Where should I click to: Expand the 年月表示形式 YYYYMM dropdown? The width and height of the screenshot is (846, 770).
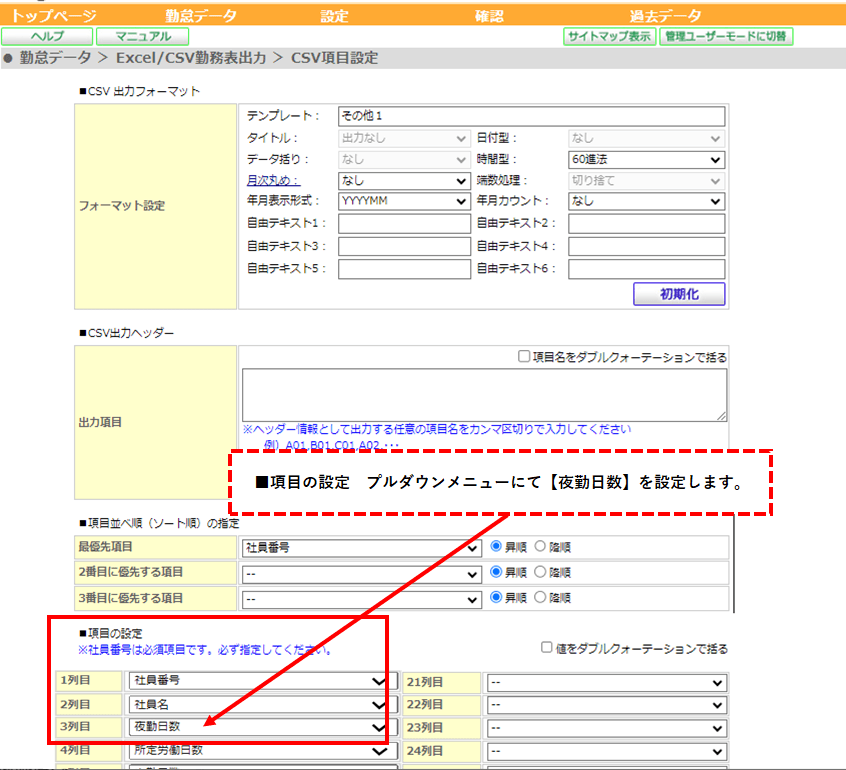point(404,201)
